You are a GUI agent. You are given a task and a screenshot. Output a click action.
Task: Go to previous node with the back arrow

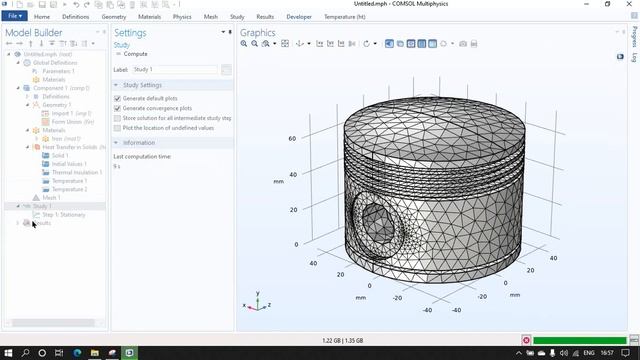pos(9,43)
